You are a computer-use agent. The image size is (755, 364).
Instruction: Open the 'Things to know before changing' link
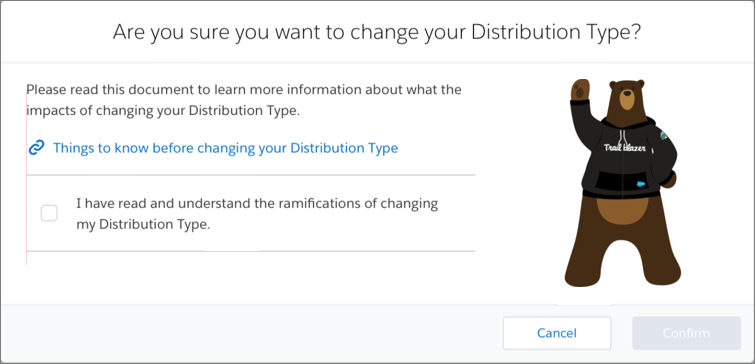click(x=225, y=148)
